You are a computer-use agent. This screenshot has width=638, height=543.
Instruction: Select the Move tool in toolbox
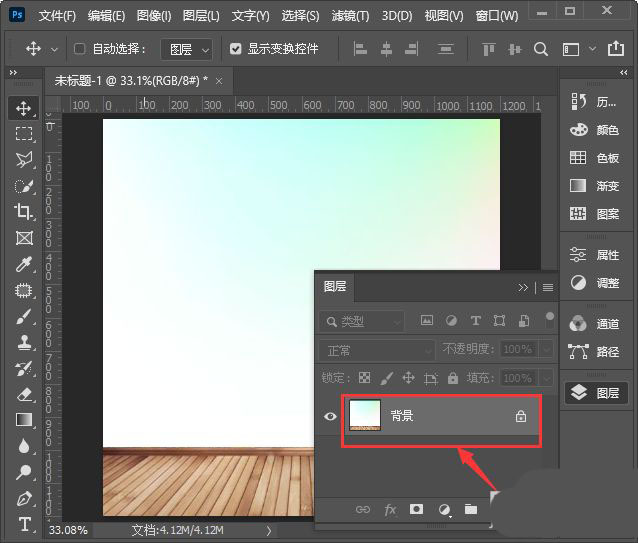pos(24,108)
